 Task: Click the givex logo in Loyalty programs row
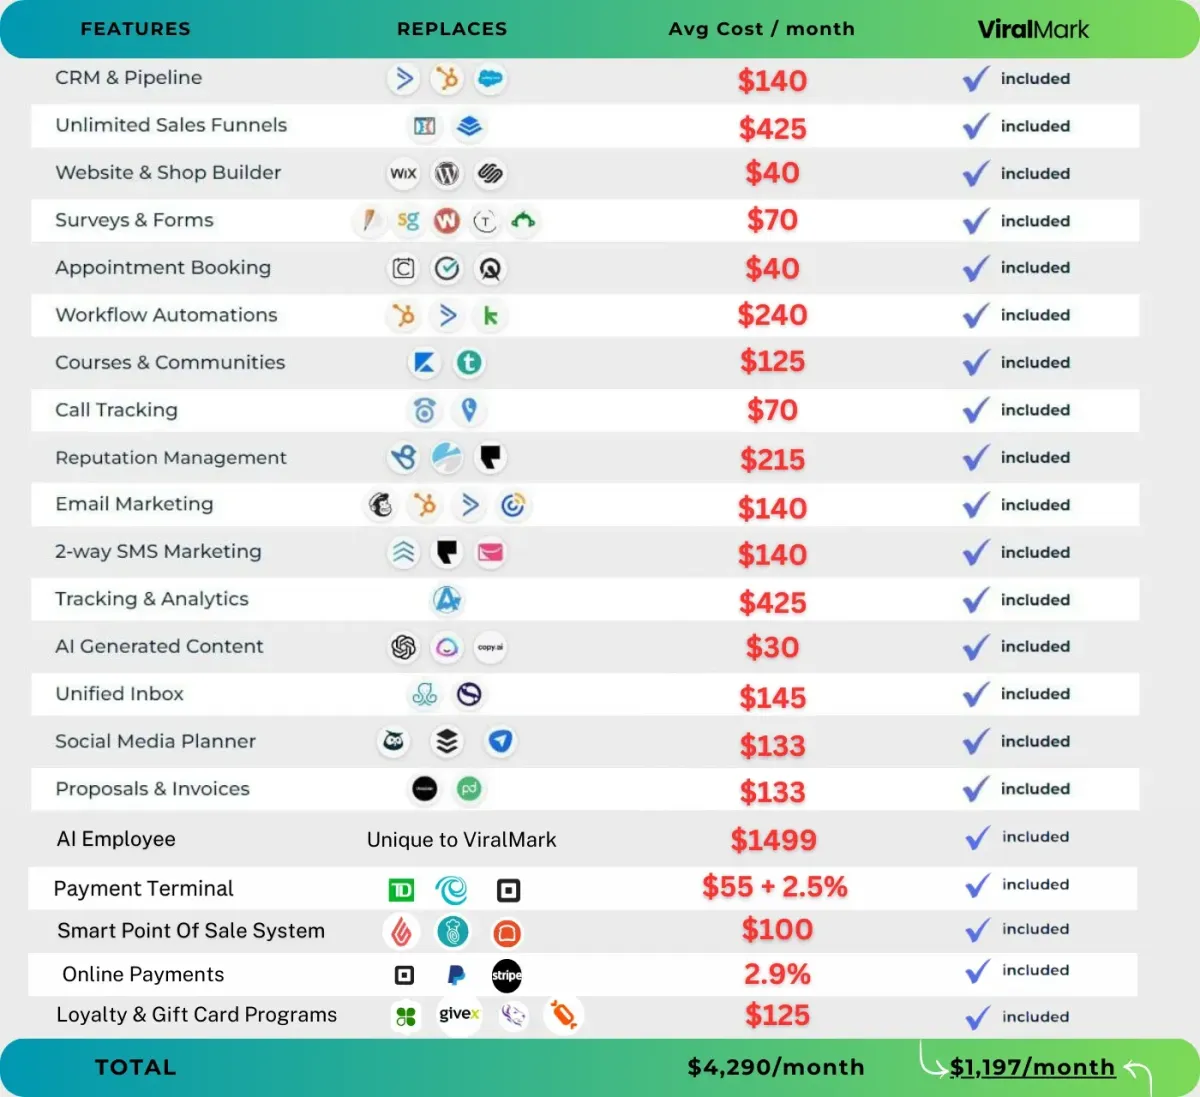pyautogui.click(x=459, y=1015)
